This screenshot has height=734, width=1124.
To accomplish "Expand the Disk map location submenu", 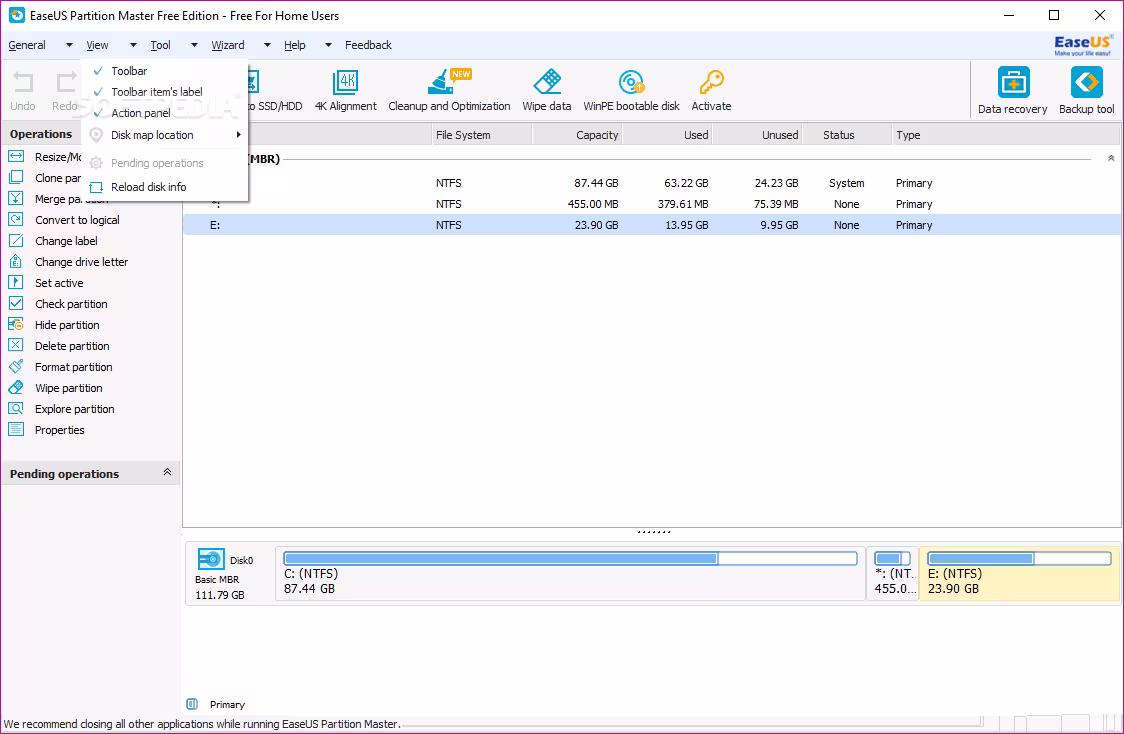I will point(166,135).
